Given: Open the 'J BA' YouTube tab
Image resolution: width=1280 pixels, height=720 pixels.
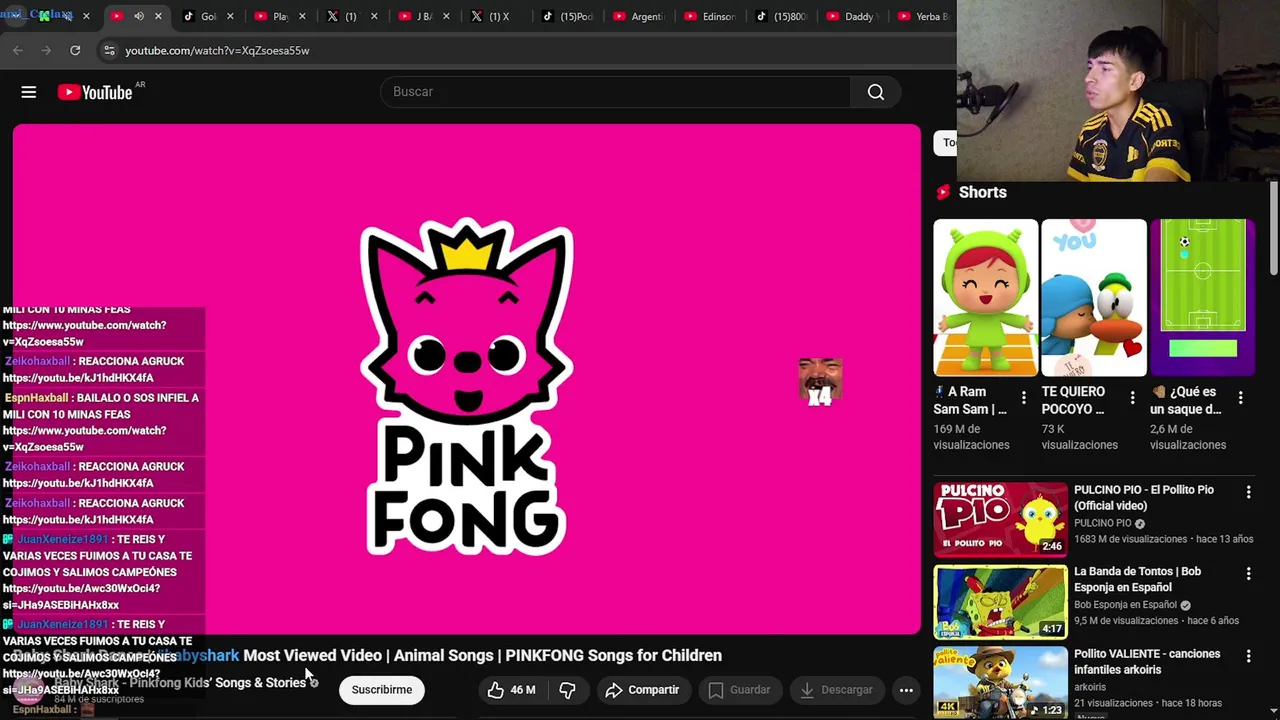Looking at the screenshot, I should pyautogui.click(x=423, y=16).
